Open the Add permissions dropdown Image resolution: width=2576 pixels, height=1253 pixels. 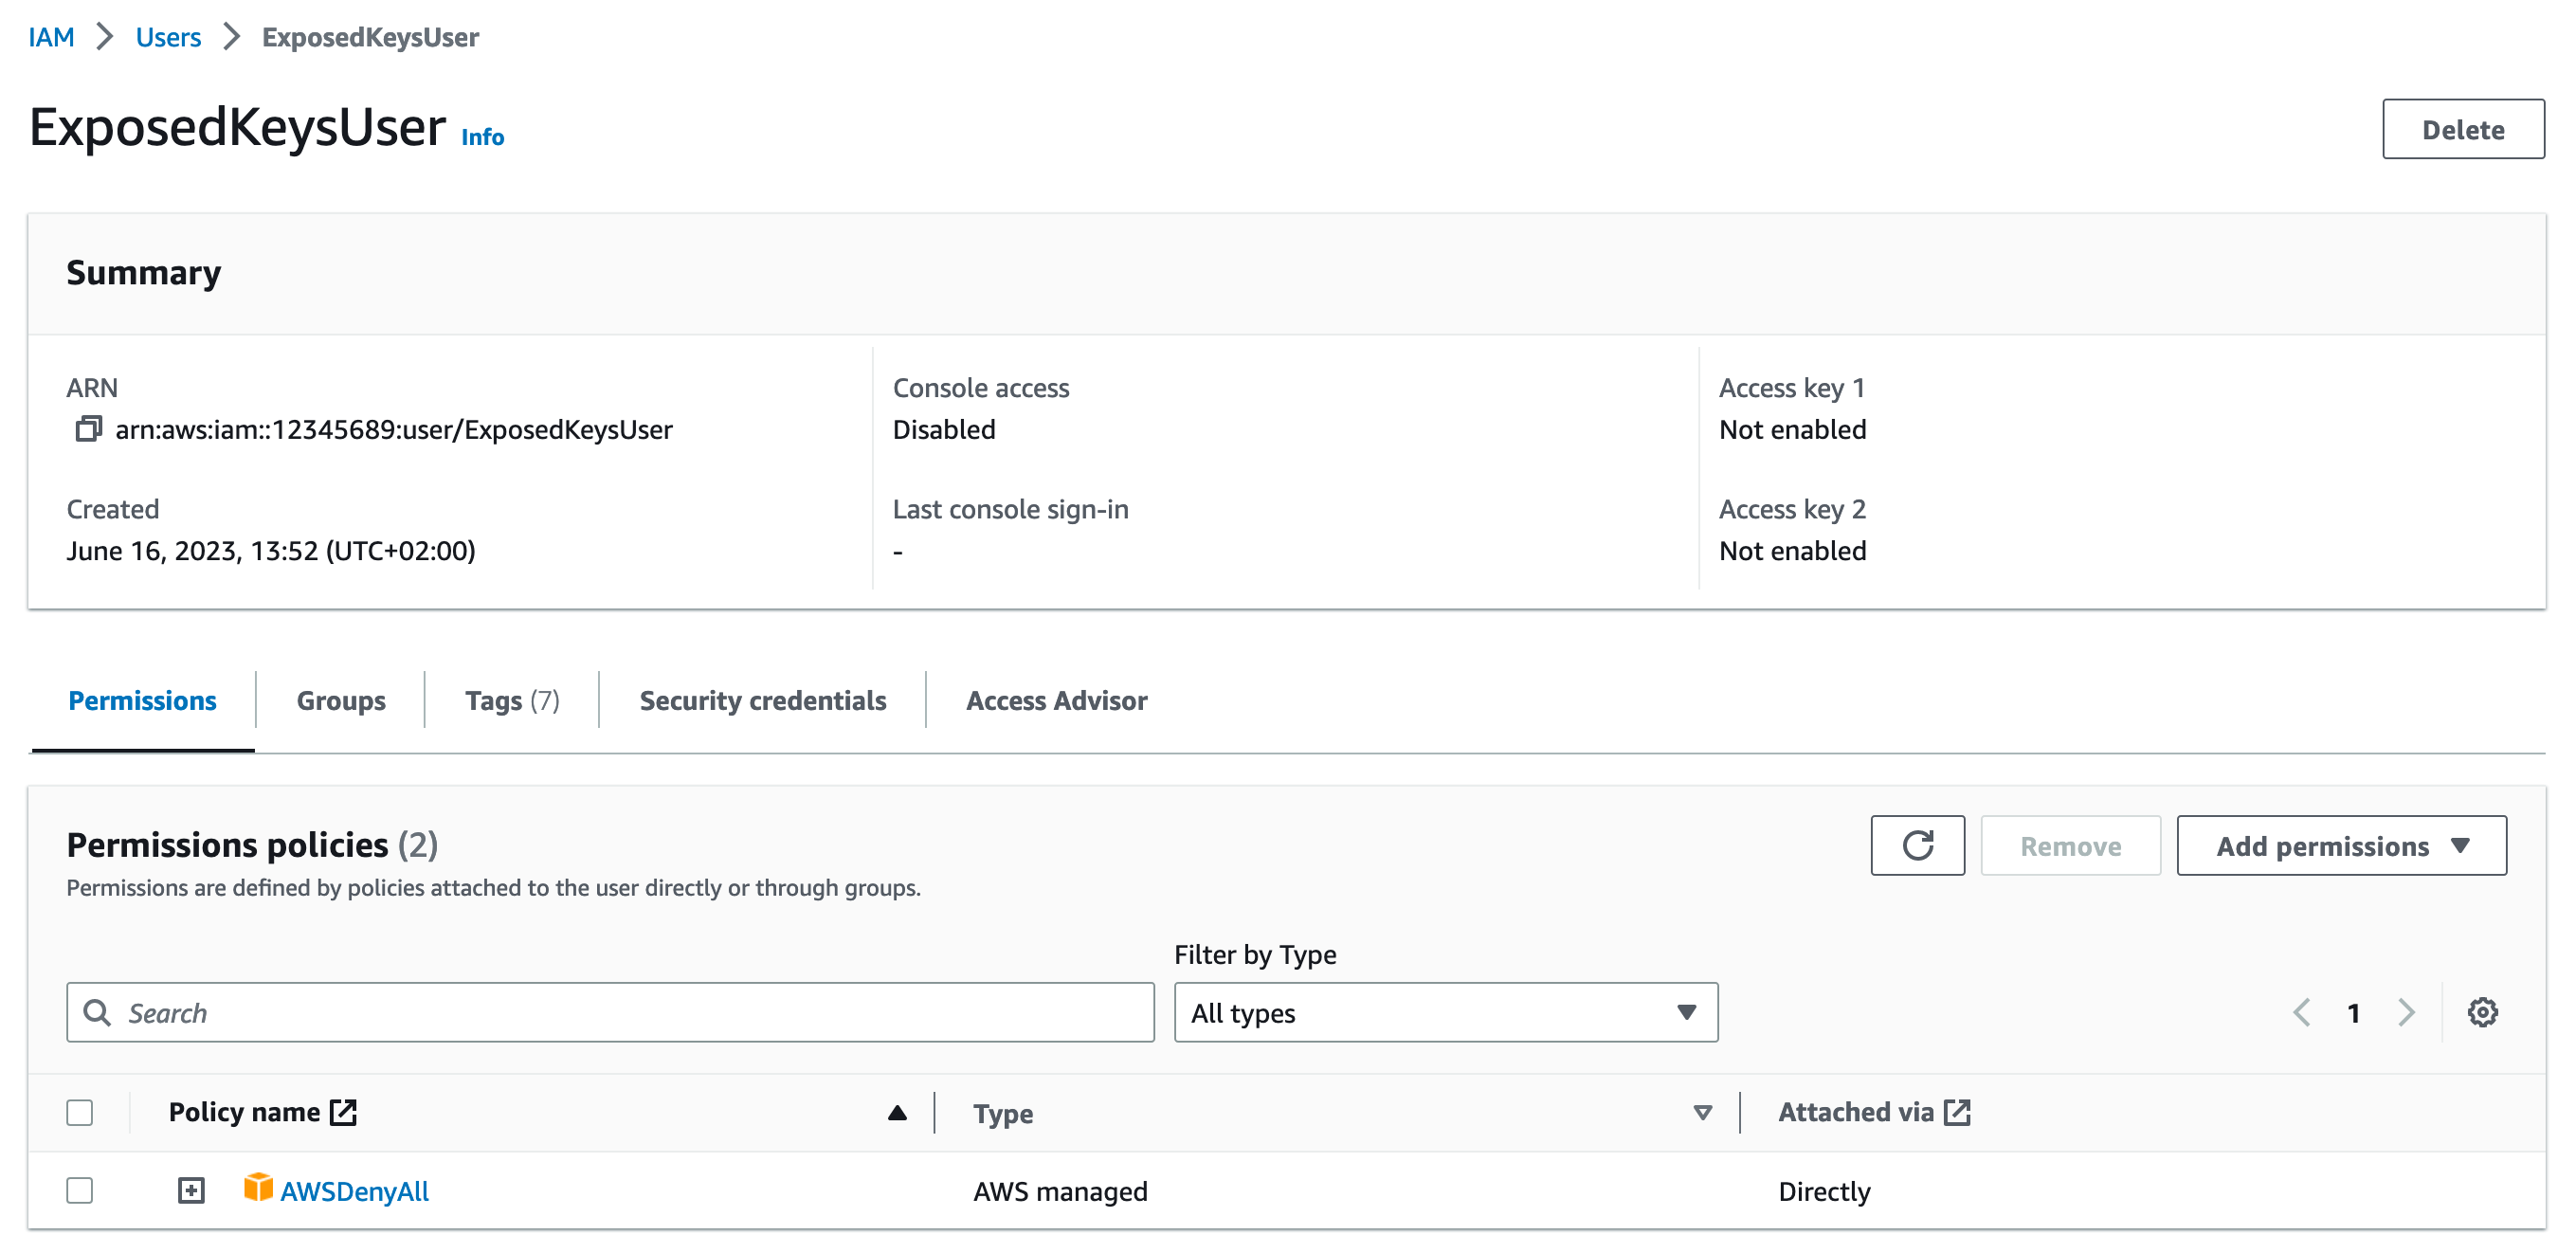pyautogui.click(x=2342, y=845)
